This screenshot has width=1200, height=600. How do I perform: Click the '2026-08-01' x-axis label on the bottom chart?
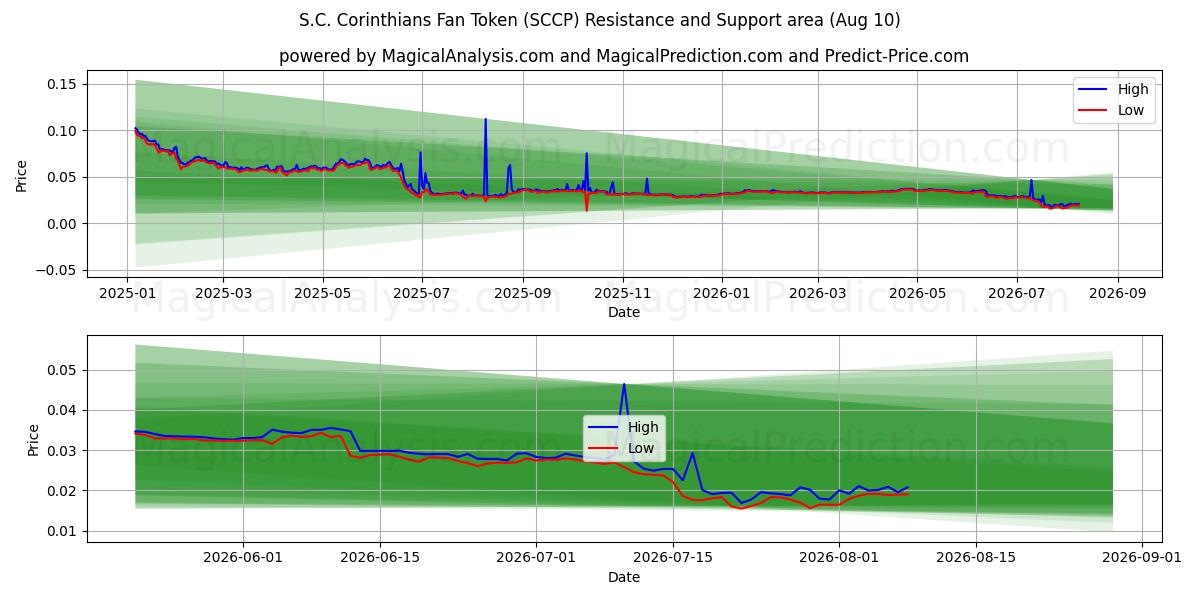click(840, 559)
